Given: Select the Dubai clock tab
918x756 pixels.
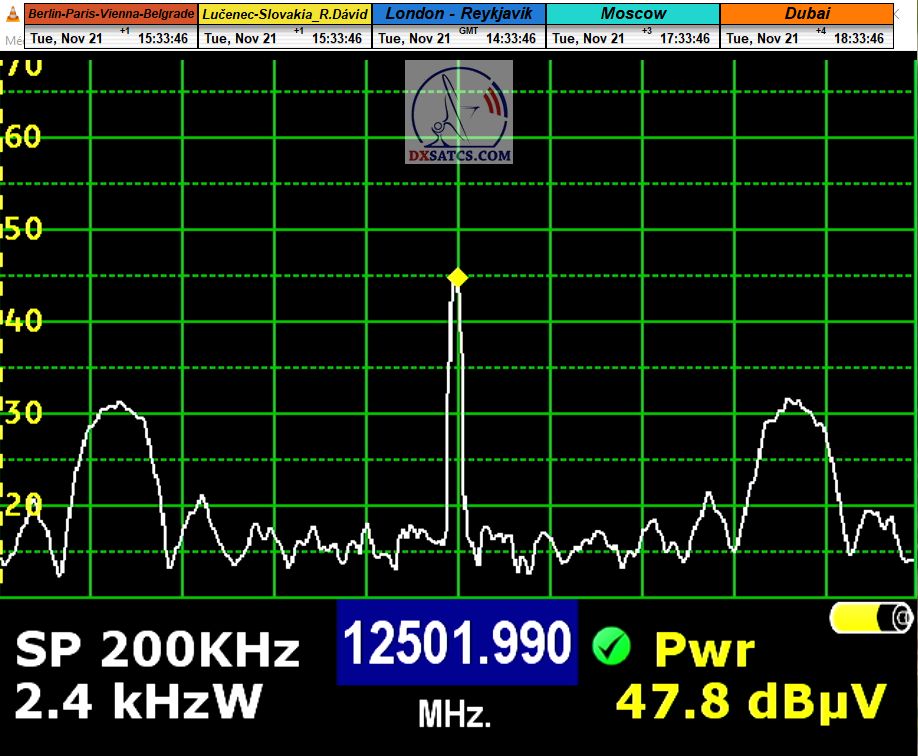Looking at the screenshot, I should (x=806, y=15).
